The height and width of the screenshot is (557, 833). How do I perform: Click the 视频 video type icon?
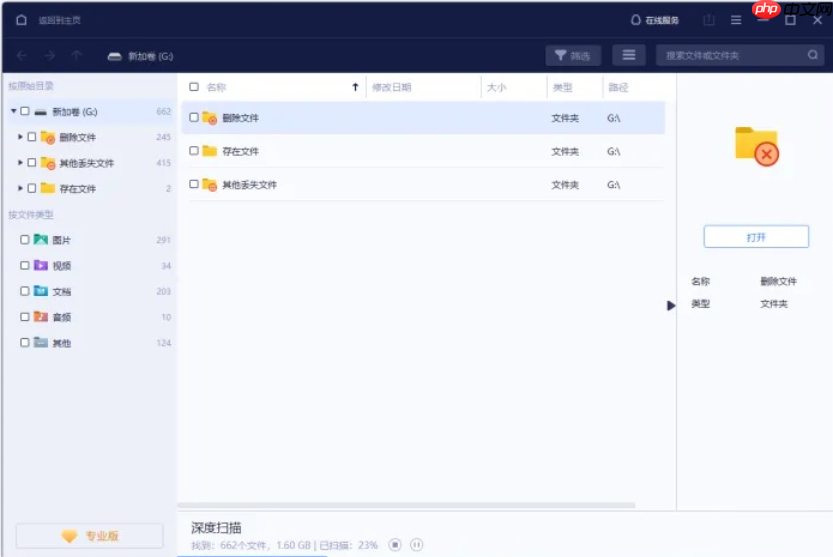tap(41, 266)
